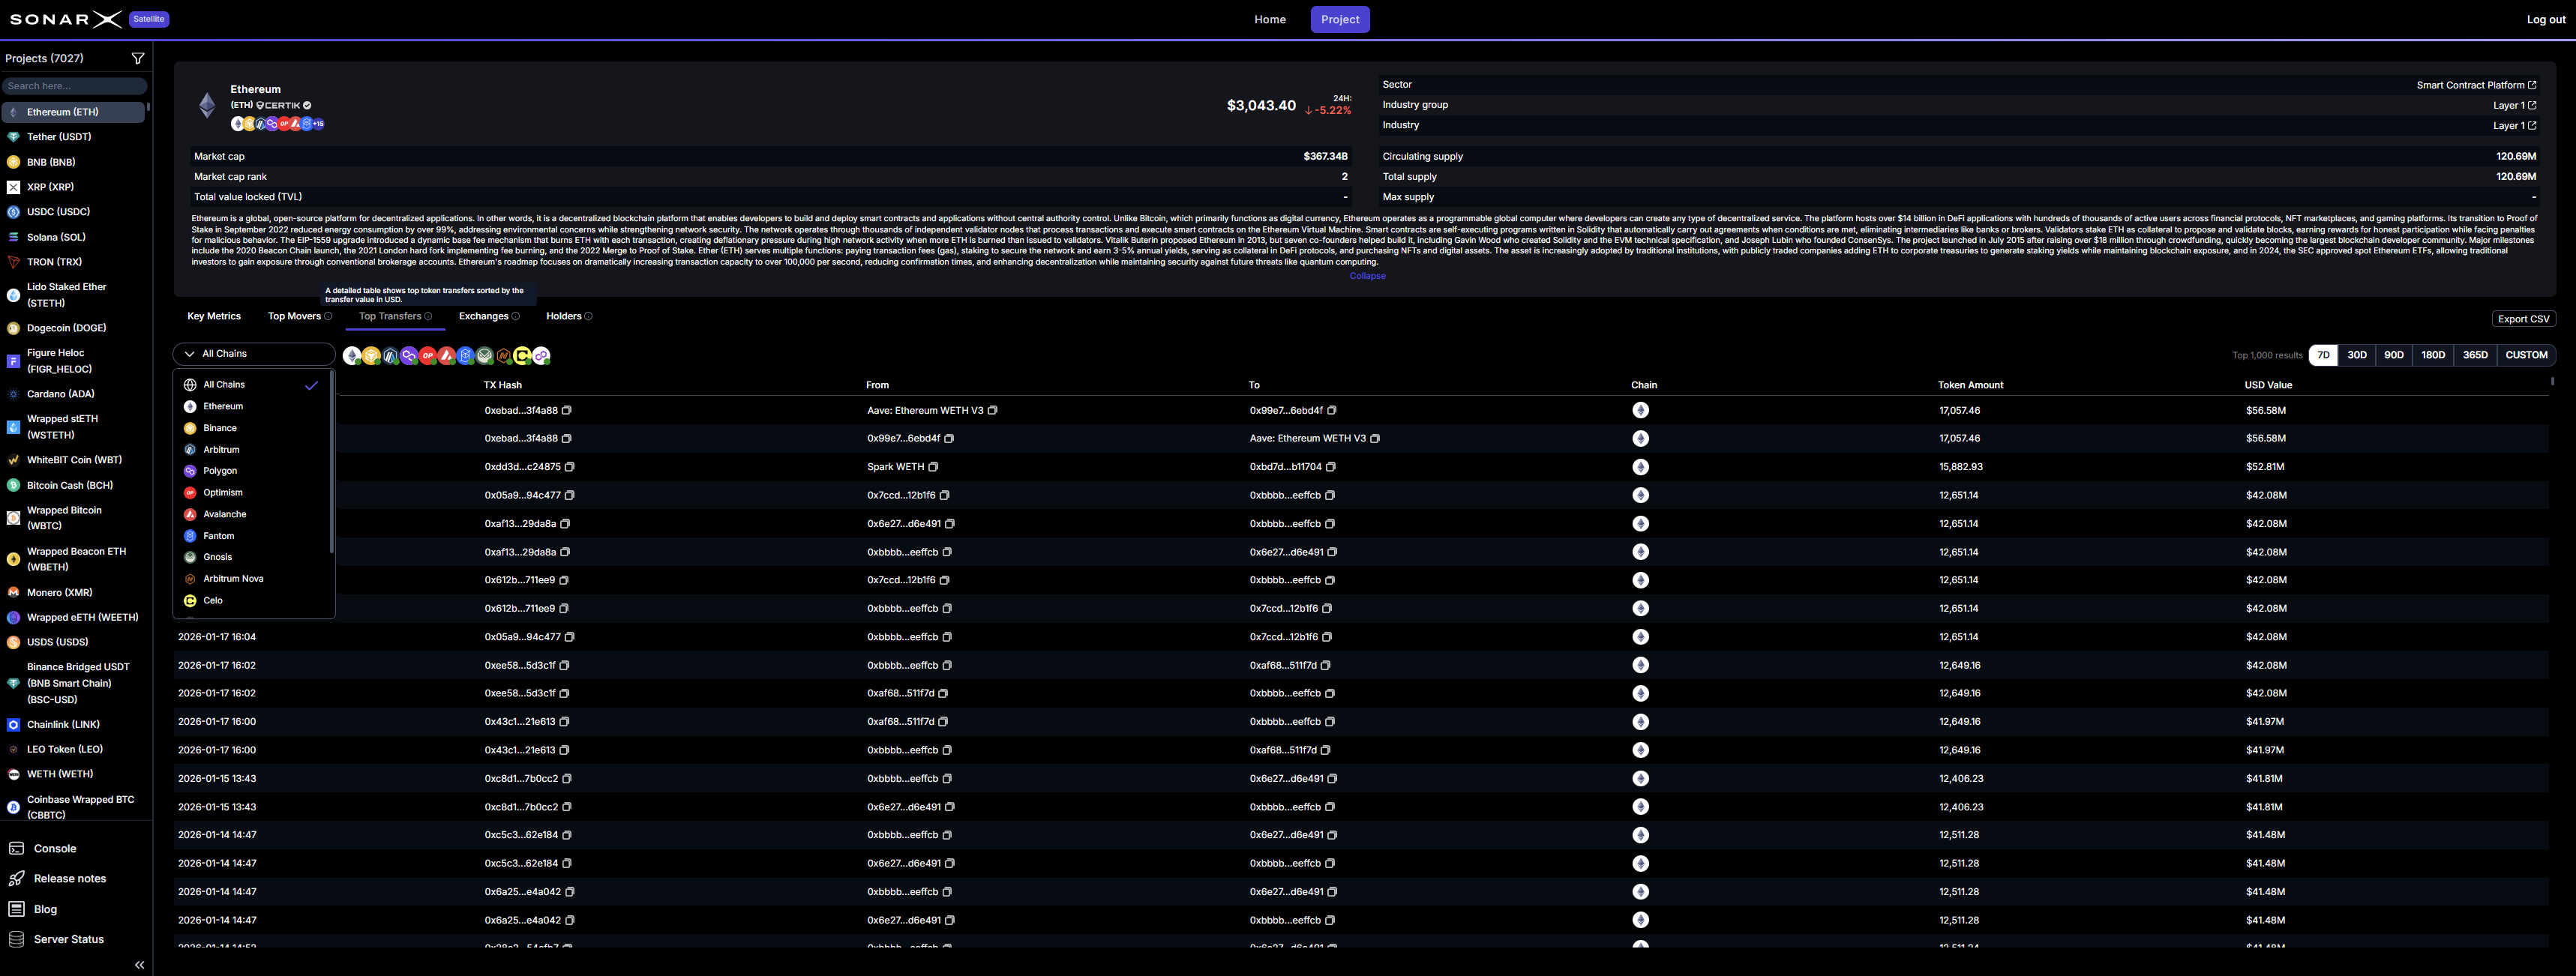Select the Gnosis chain filter icon

coord(484,355)
